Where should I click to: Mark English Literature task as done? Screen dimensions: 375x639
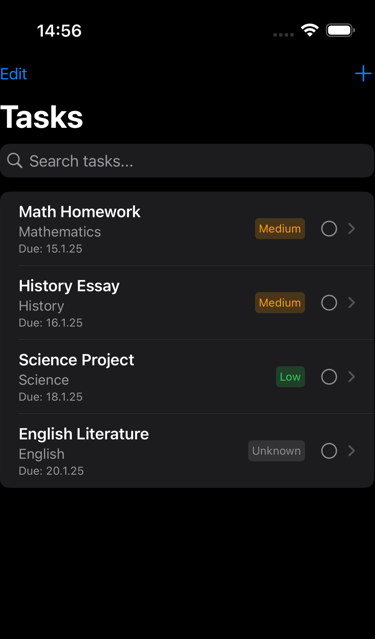[329, 451]
